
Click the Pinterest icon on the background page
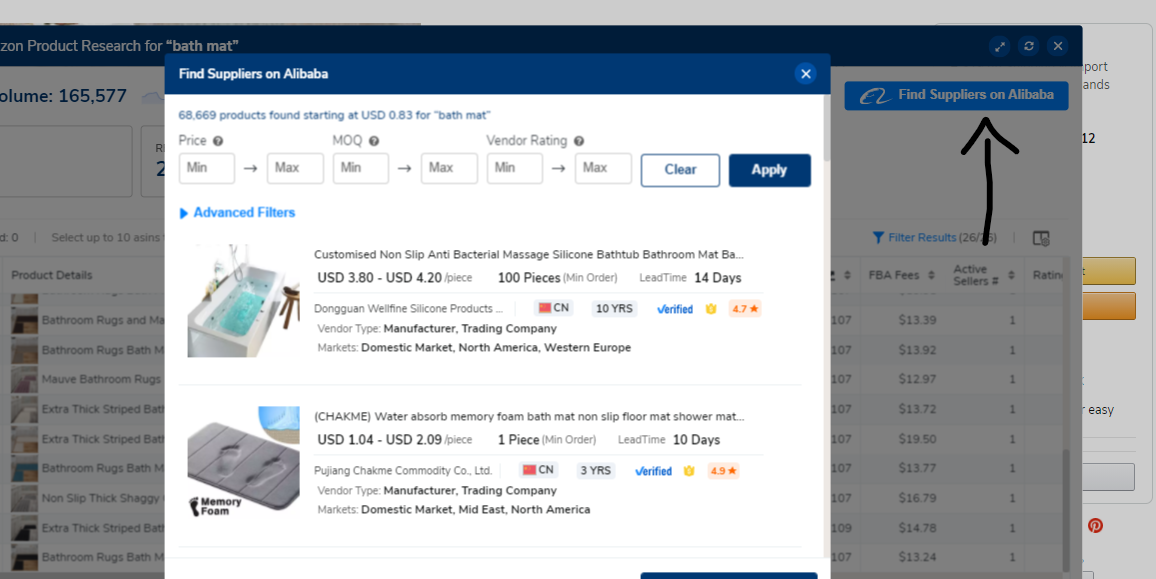1096,526
